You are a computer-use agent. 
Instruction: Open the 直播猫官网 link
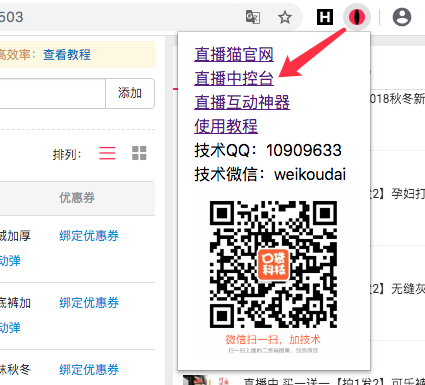234,54
